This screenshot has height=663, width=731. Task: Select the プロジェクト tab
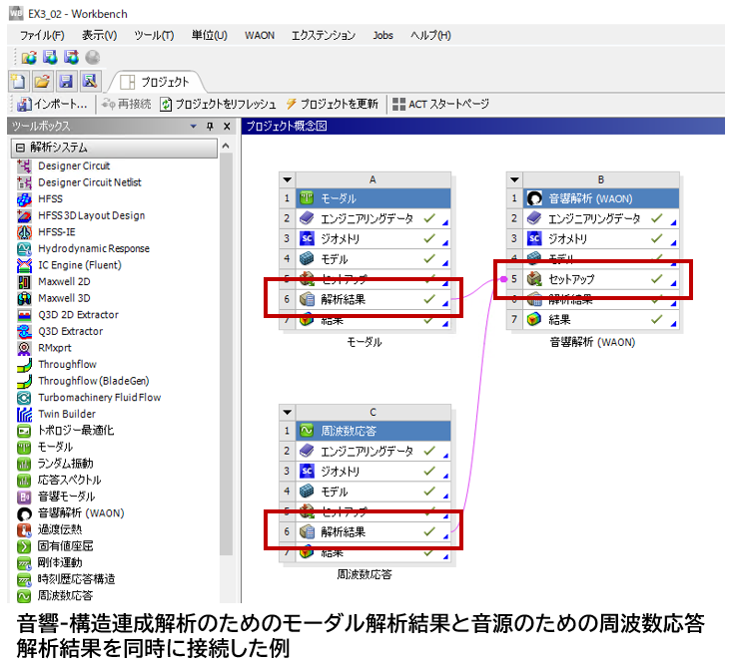click(157, 82)
